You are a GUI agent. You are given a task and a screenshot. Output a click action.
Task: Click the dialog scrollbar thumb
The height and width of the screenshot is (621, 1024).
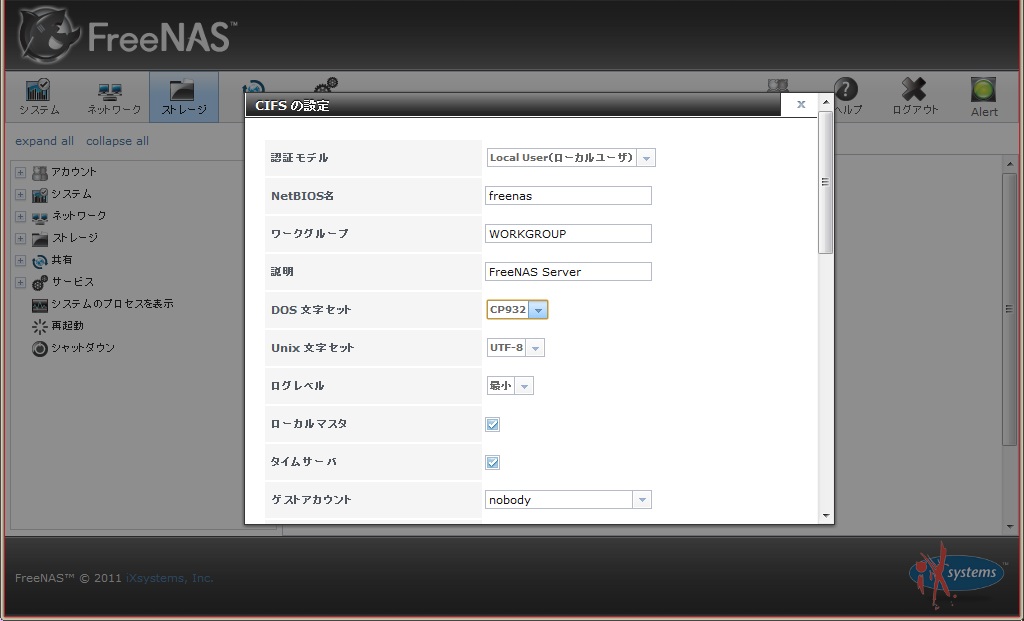(x=825, y=182)
